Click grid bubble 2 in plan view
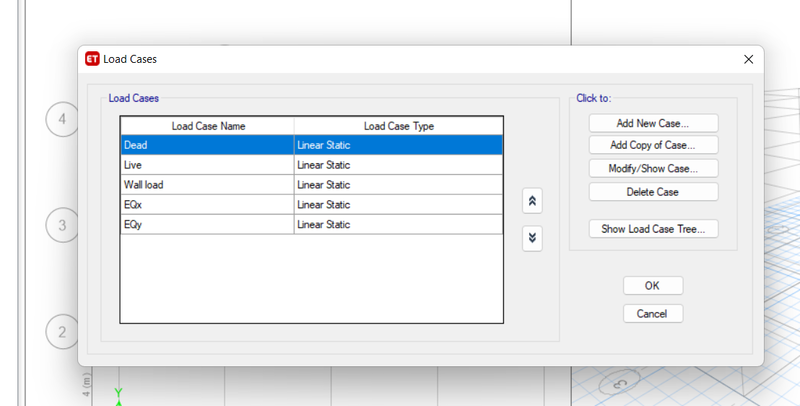This screenshot has width=800, height=406. (62, 332)
